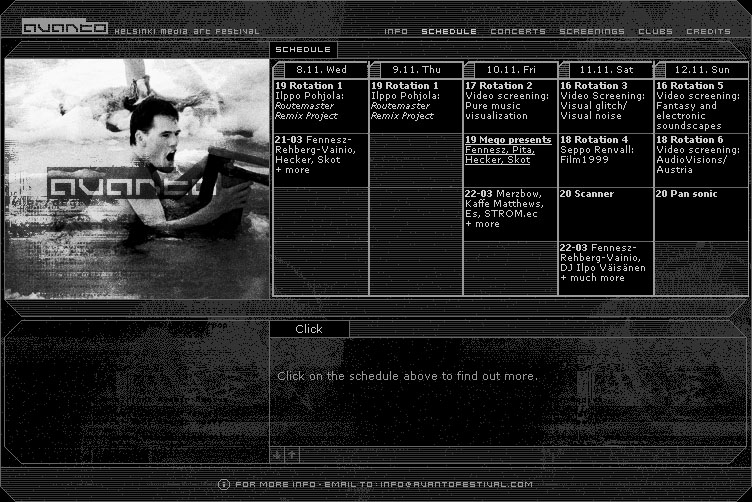Viewport: 752px width, 502px height.
Task: Click the Avanto logo in header
Action: tap(65, 26)
